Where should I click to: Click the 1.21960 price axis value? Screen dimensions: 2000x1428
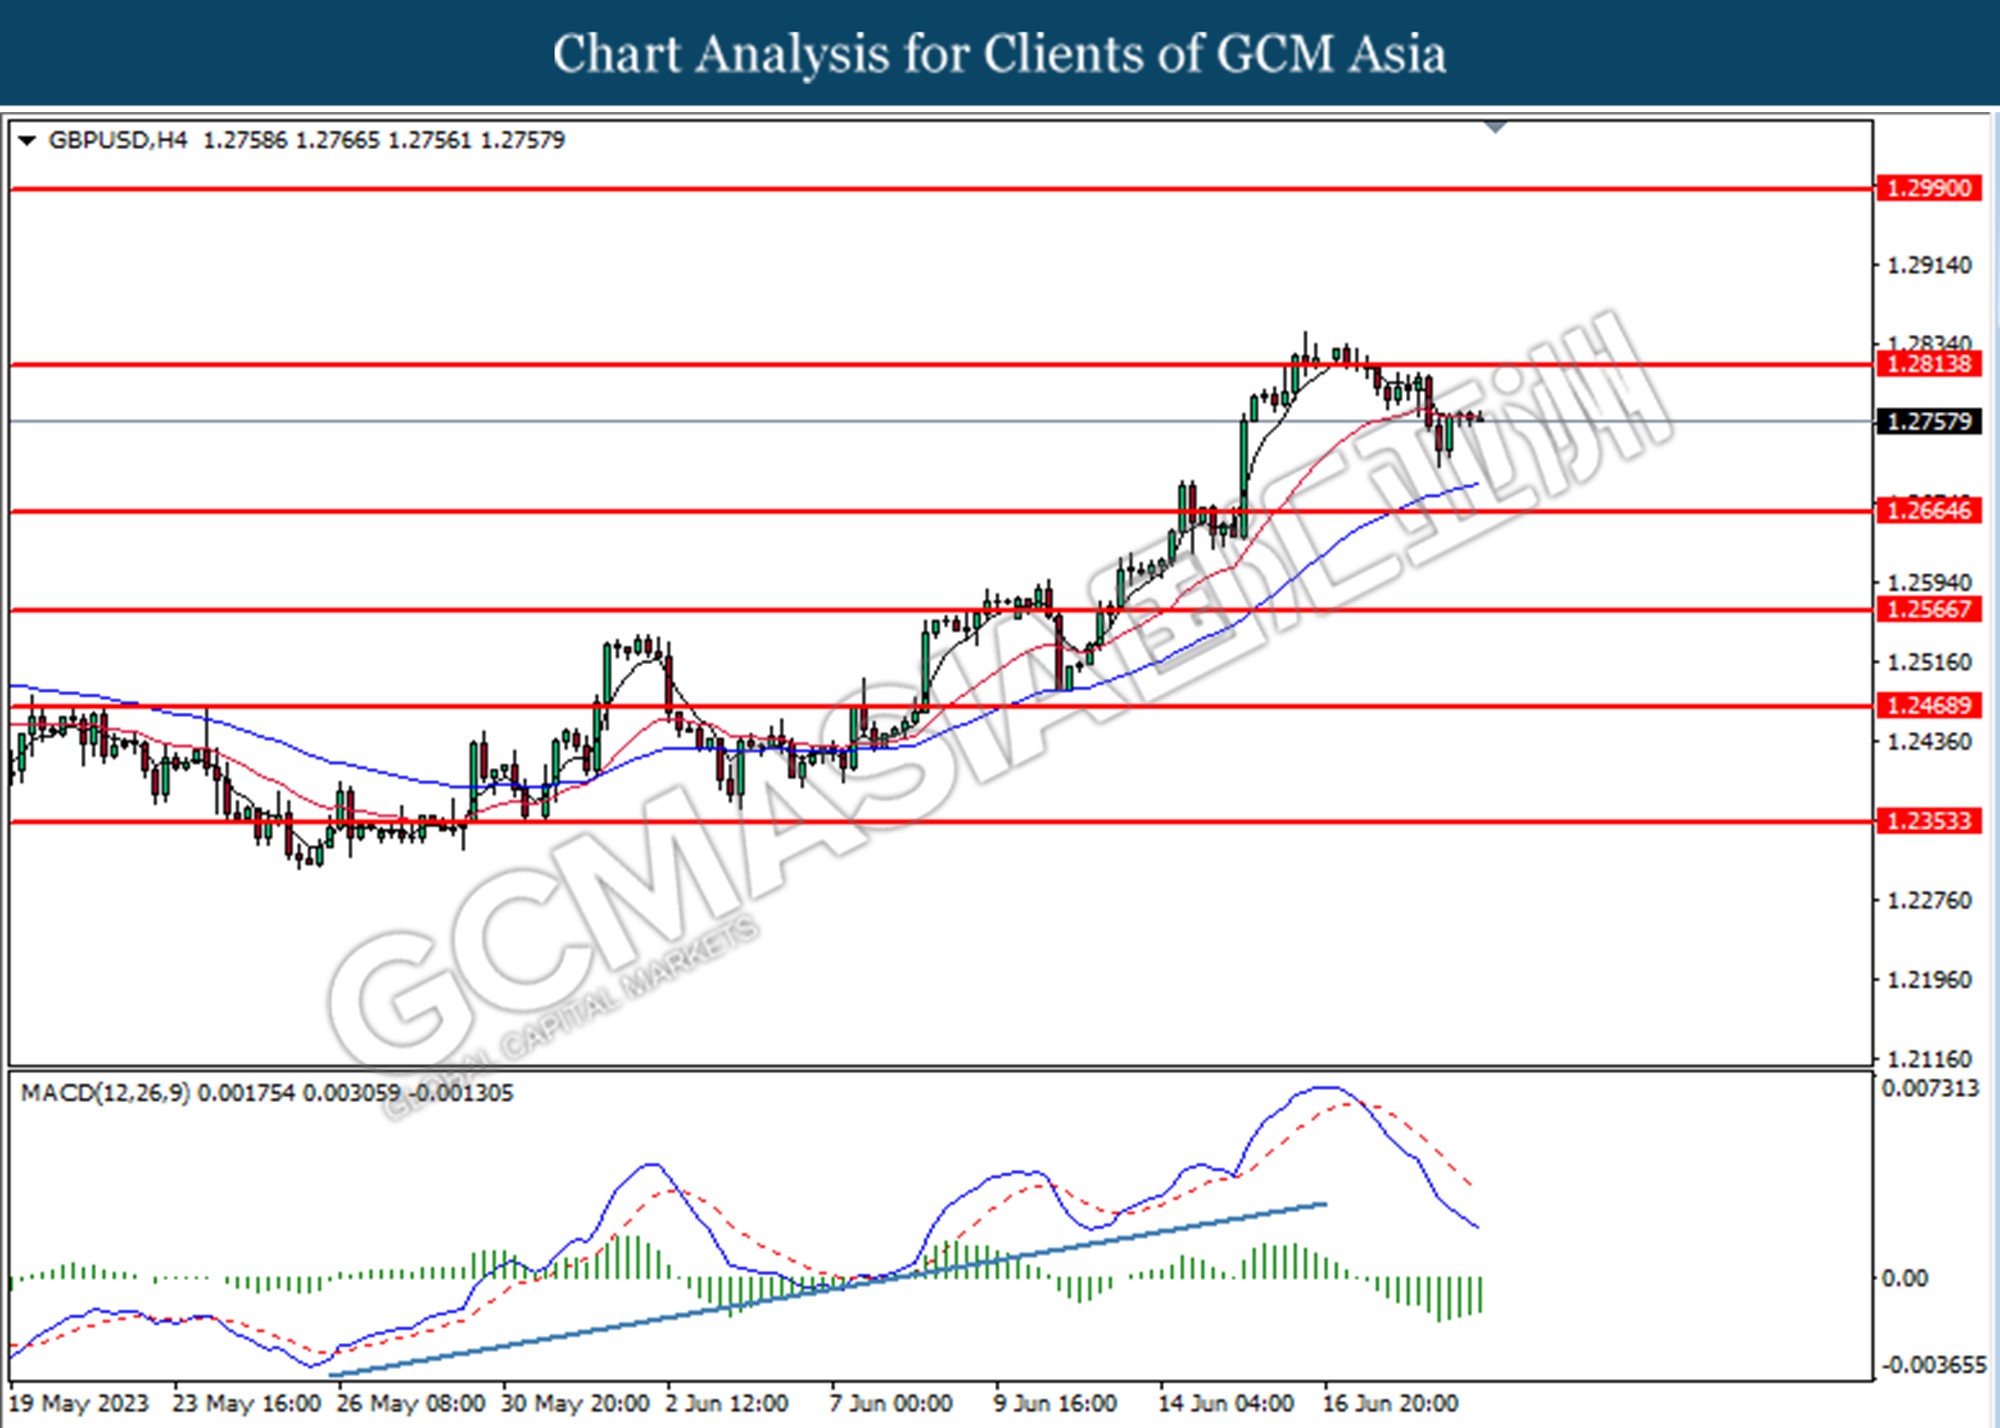(1929, 979)
